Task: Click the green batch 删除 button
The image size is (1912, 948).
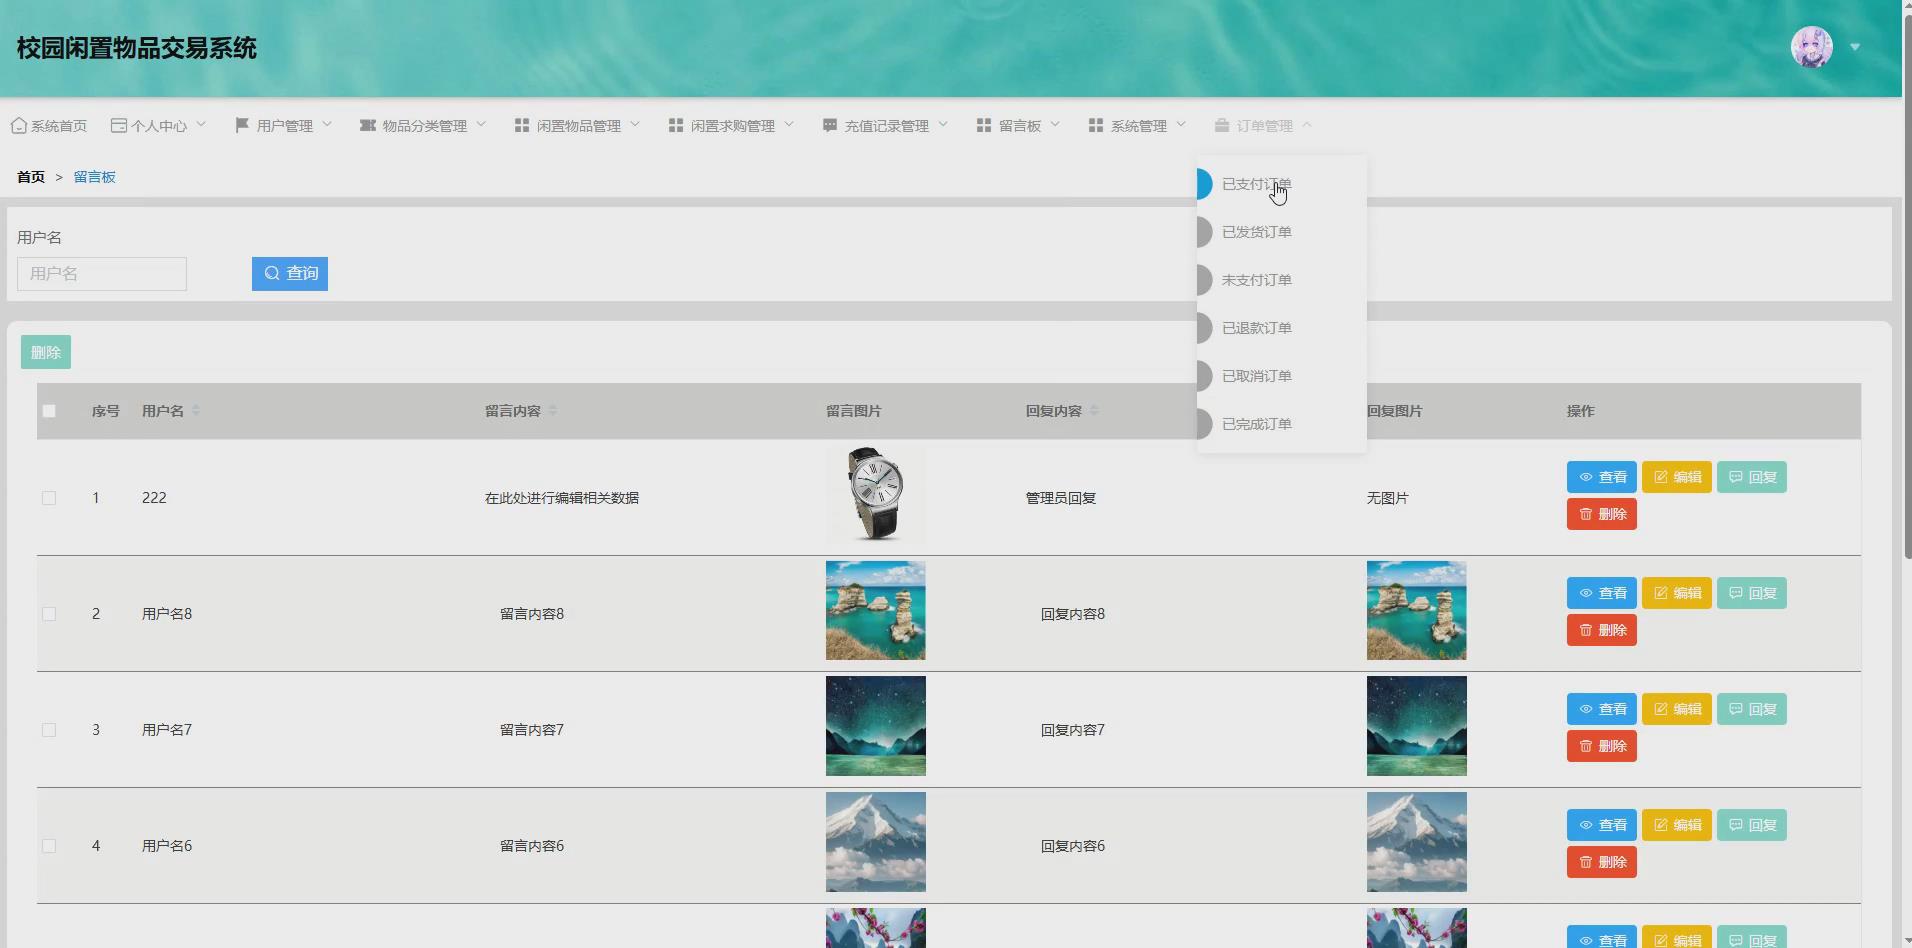Action: click(x=46, y=352)
